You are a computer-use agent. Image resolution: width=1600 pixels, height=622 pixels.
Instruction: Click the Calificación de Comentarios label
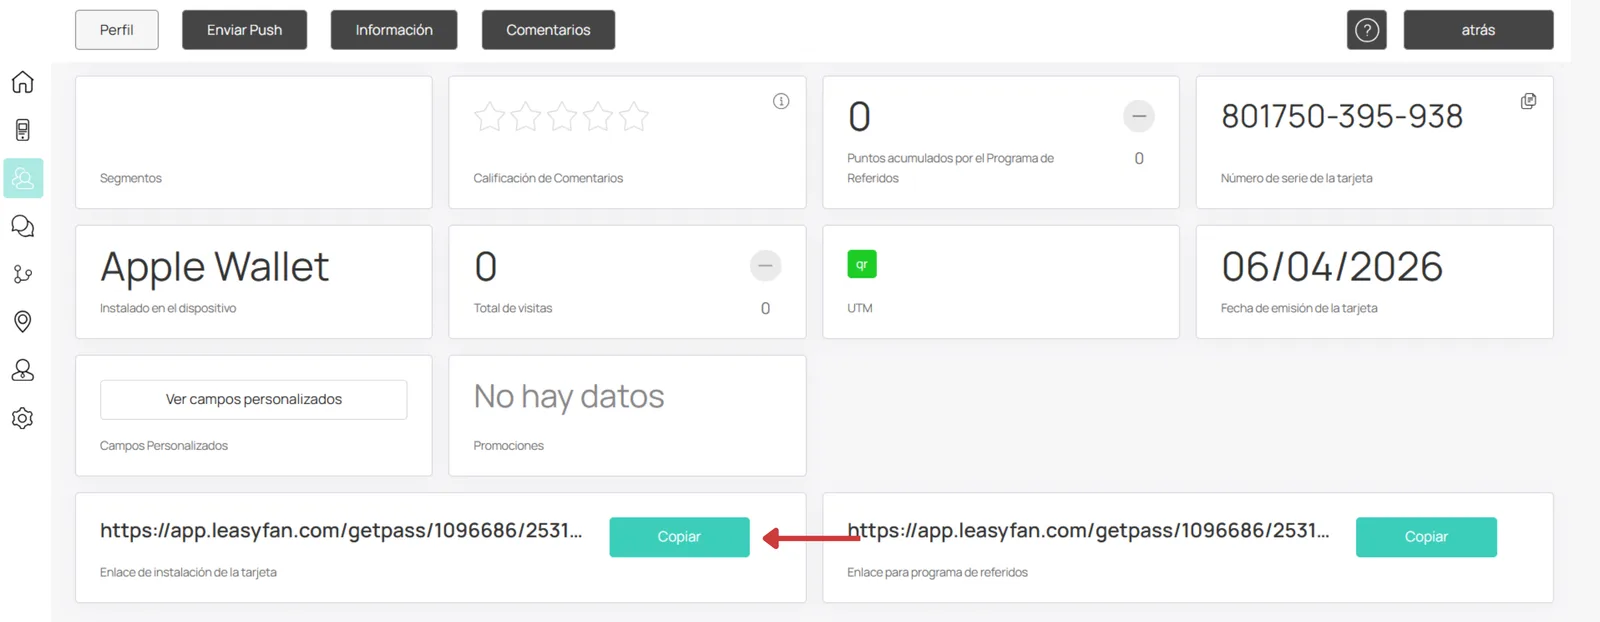(548, 178)
